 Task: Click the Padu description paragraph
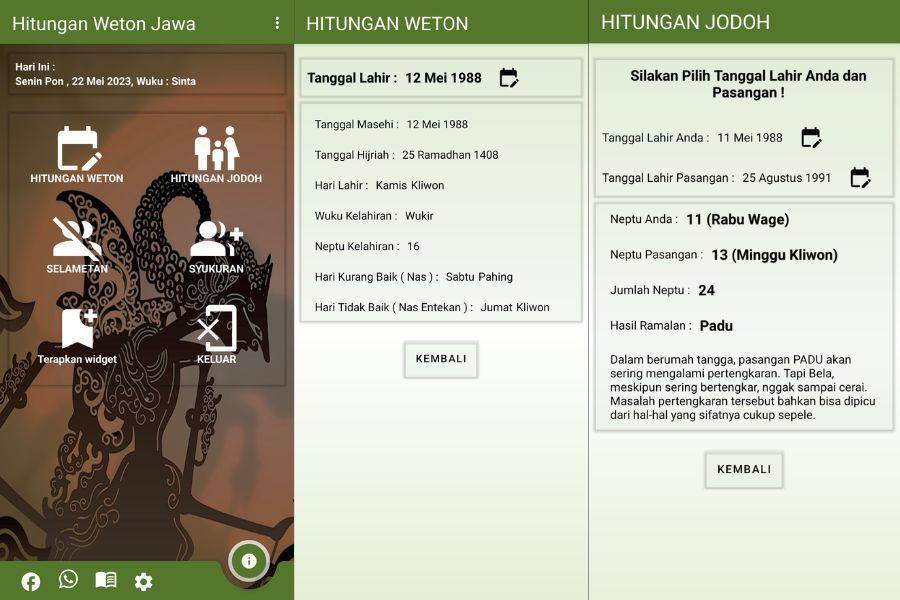click(743, 387)
